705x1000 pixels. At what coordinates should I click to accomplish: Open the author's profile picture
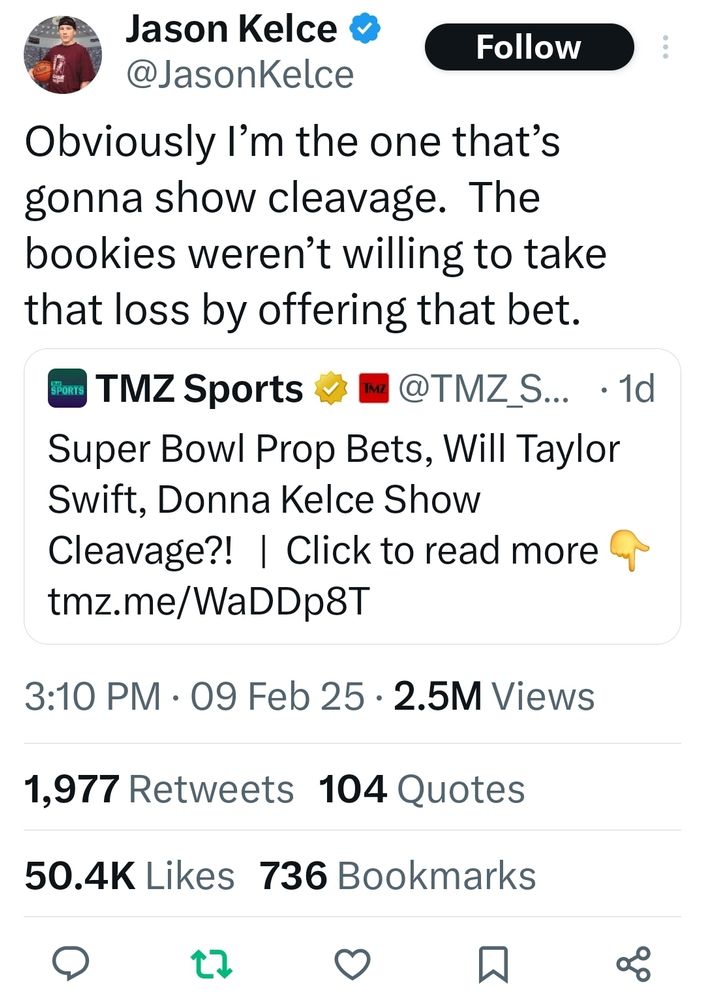pyautogui.click(x=61, y=54)
